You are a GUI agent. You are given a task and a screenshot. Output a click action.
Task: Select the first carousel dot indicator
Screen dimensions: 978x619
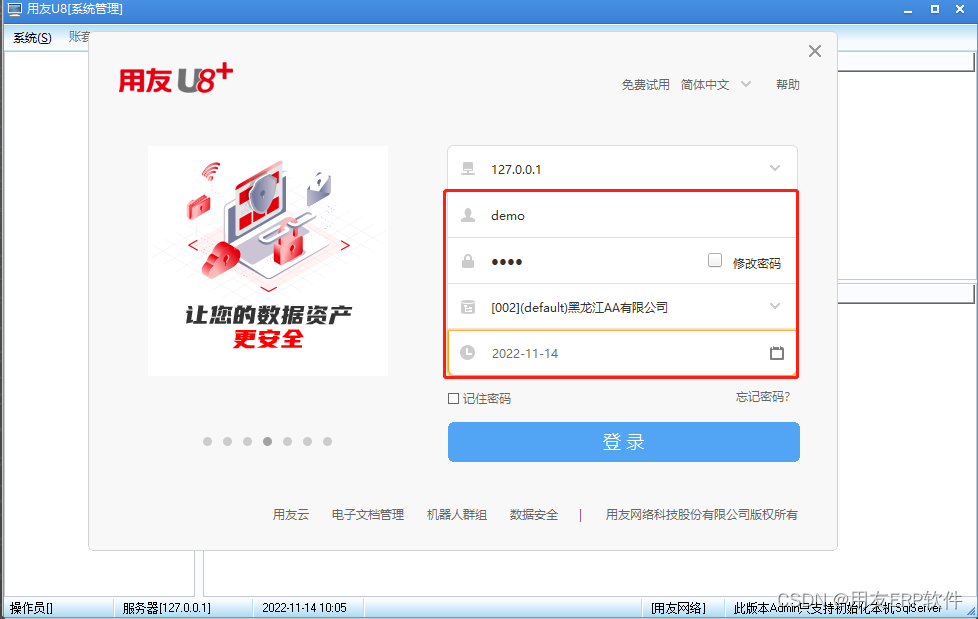208,442
